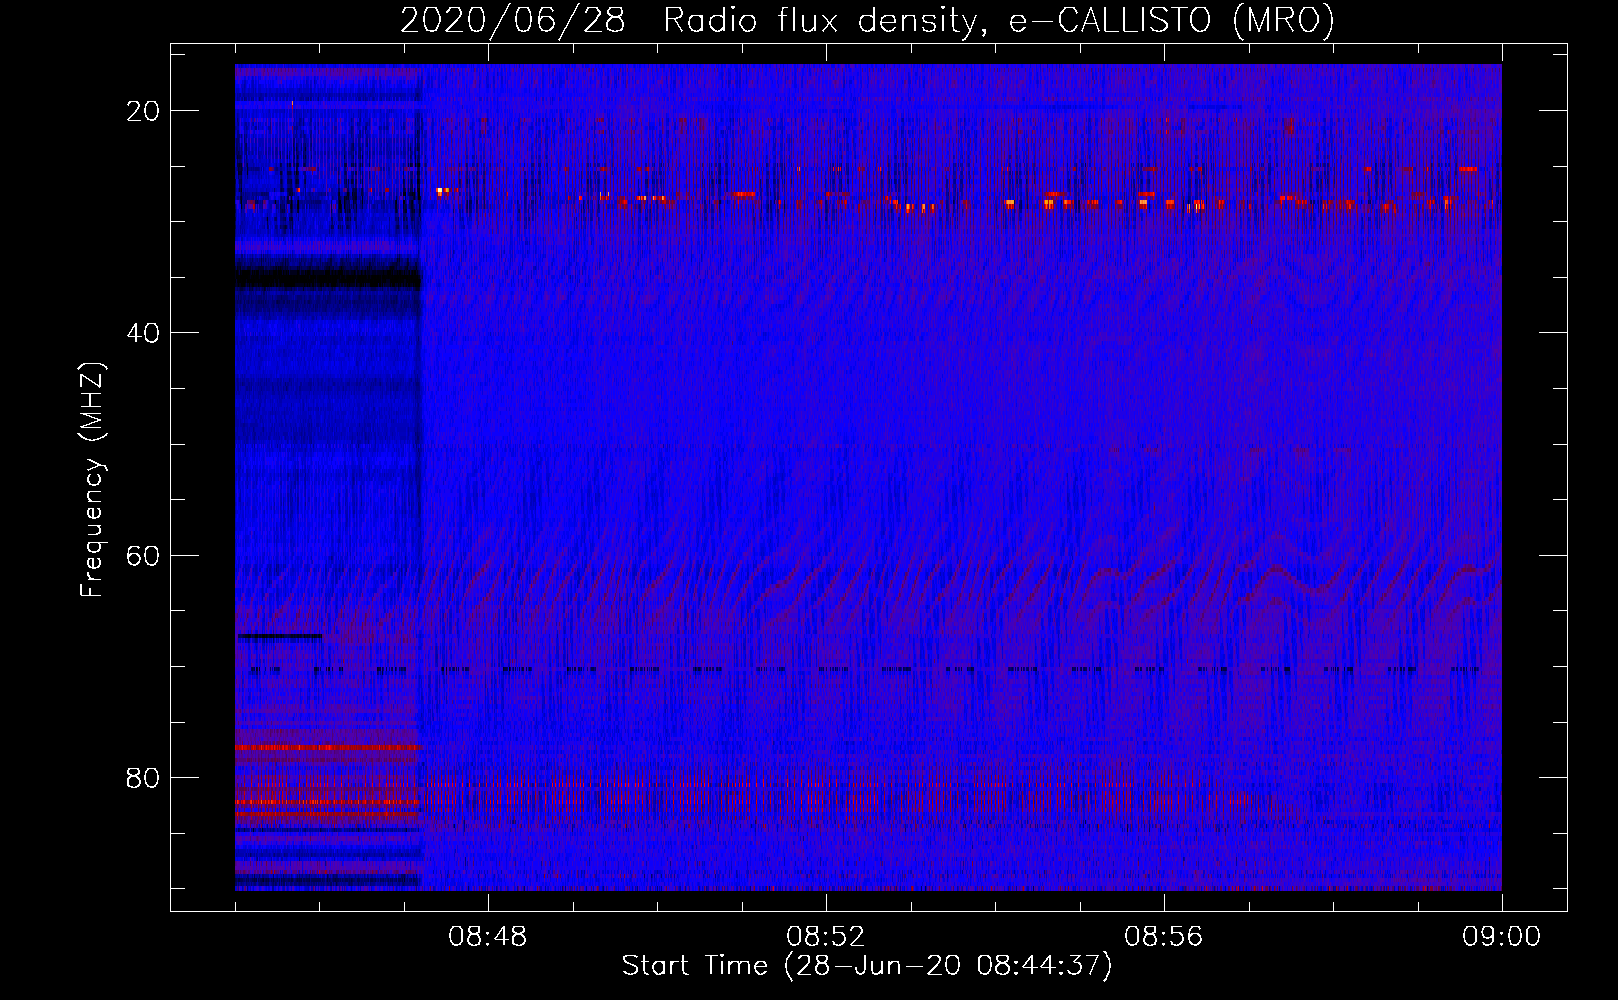1618x1000 pixels.
Task: Click the 08:52 time tick label
Action: [x=826, y=937]
